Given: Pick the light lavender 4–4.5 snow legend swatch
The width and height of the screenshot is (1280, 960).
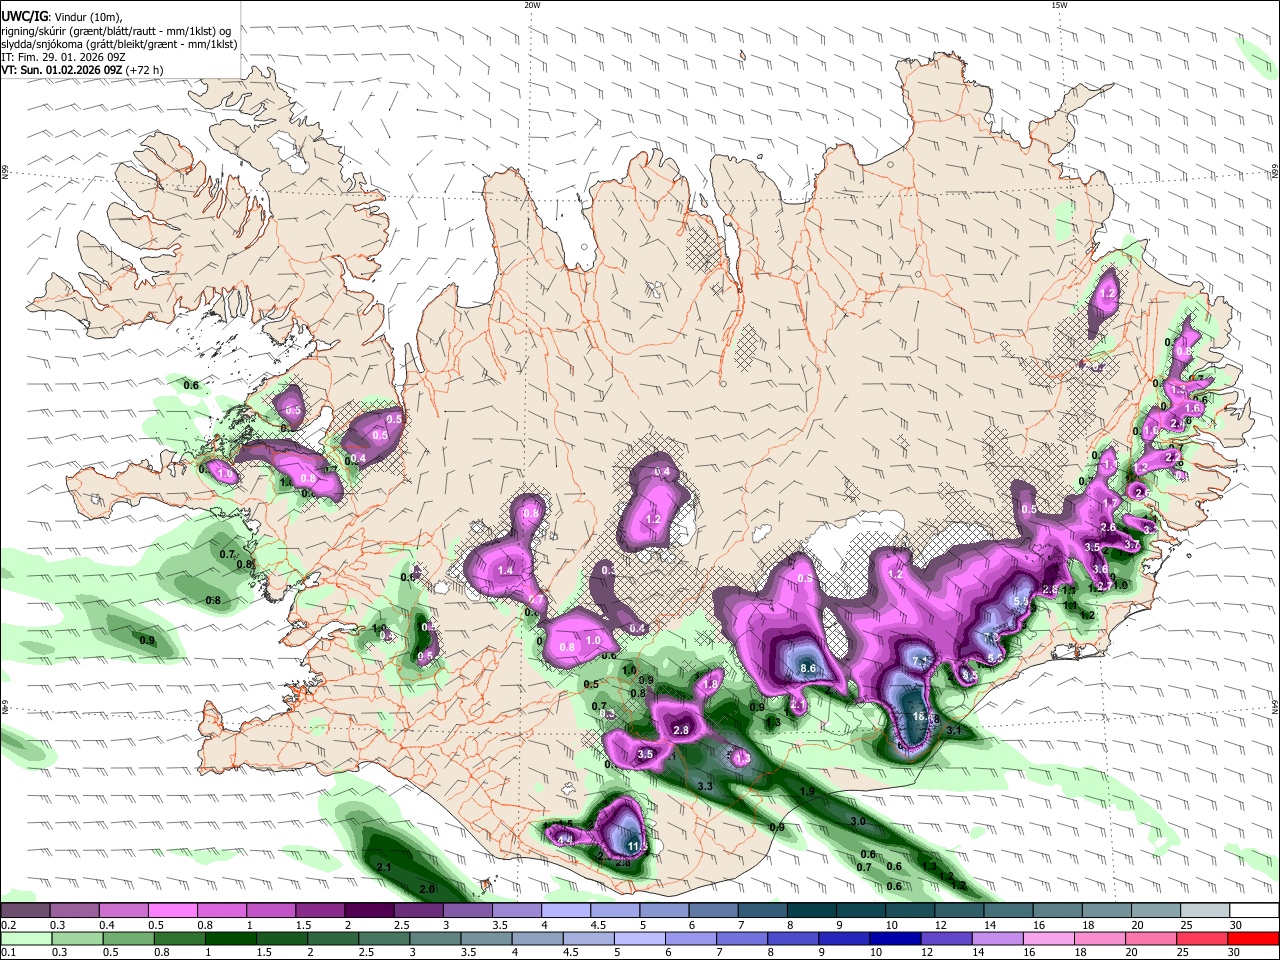Looking at the screenshot, I should coord(566,911).
